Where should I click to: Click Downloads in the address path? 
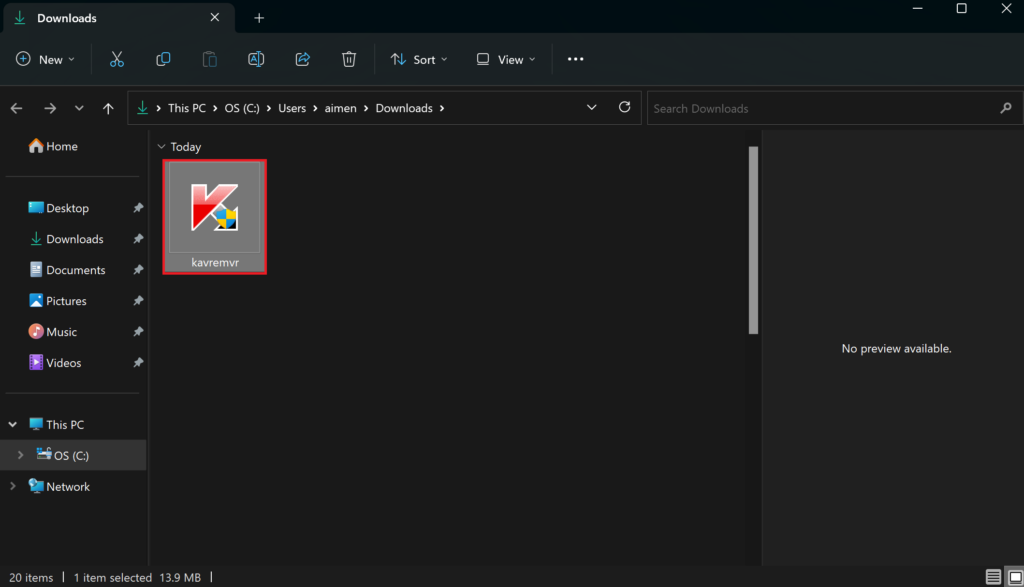(404, 108)
